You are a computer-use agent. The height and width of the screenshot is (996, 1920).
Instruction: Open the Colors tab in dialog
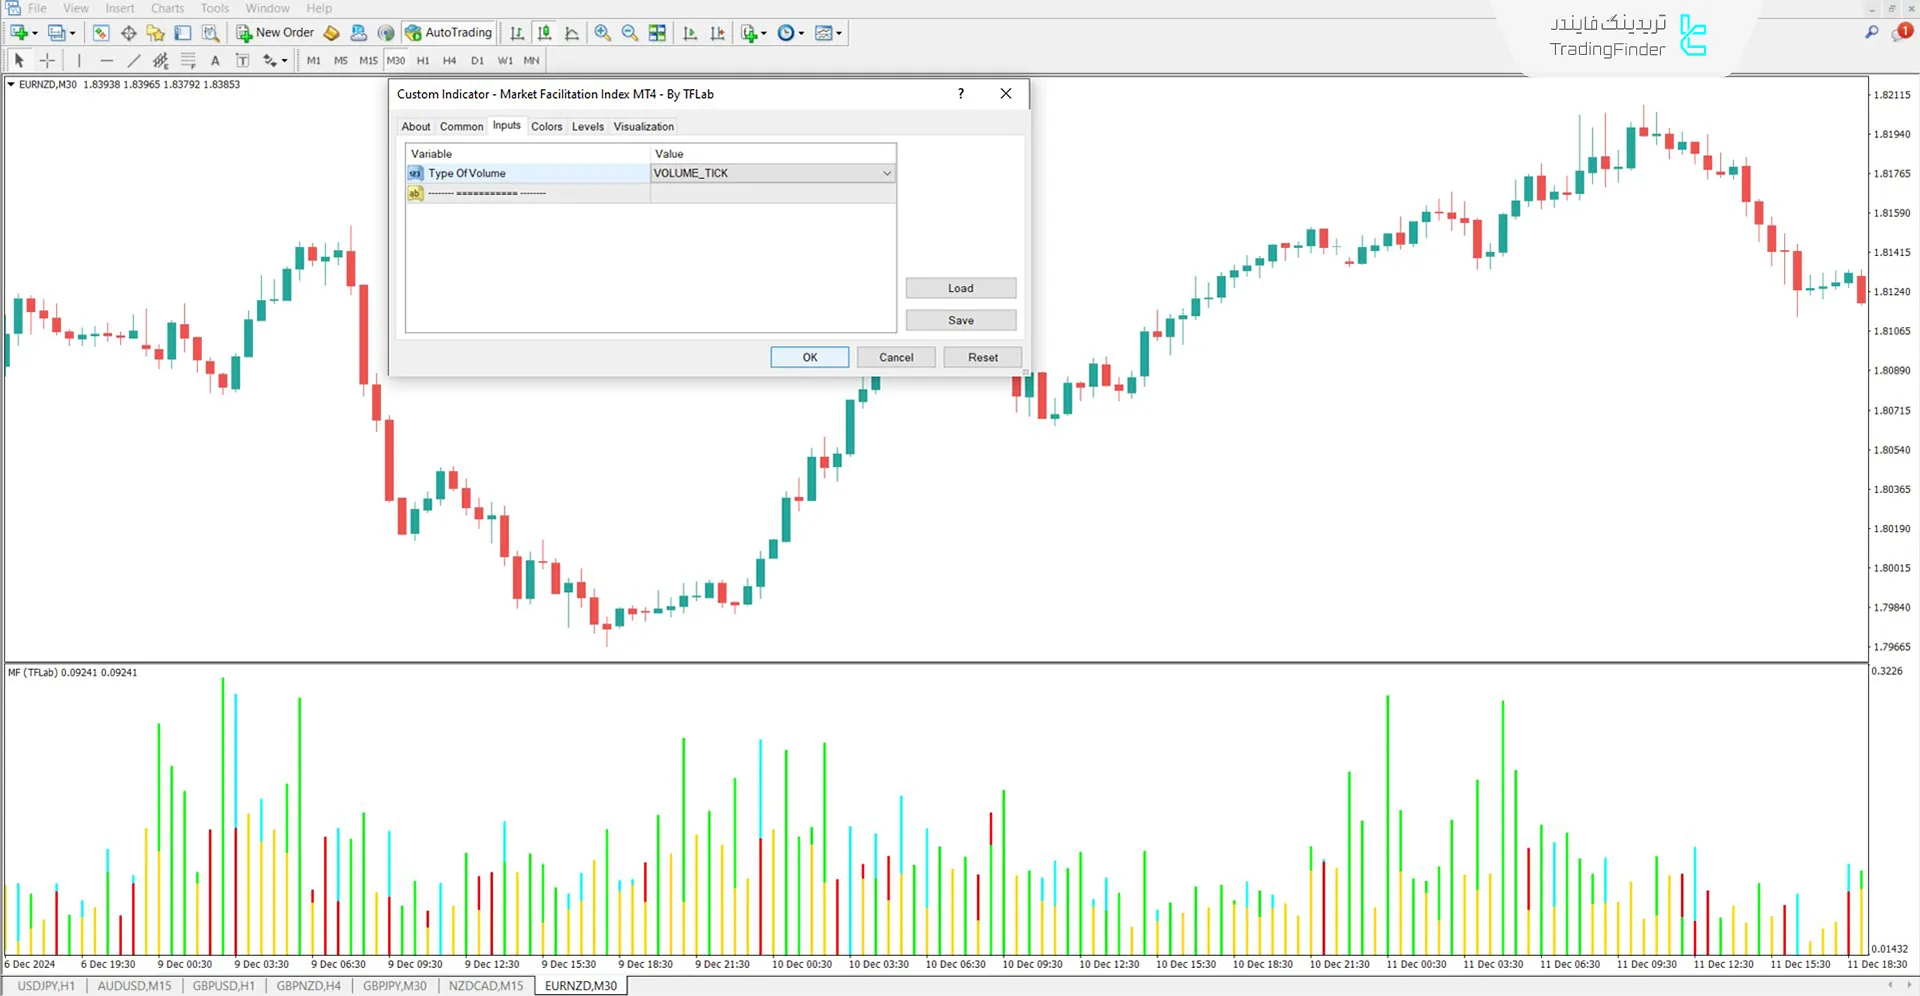(x=546, y=127)
